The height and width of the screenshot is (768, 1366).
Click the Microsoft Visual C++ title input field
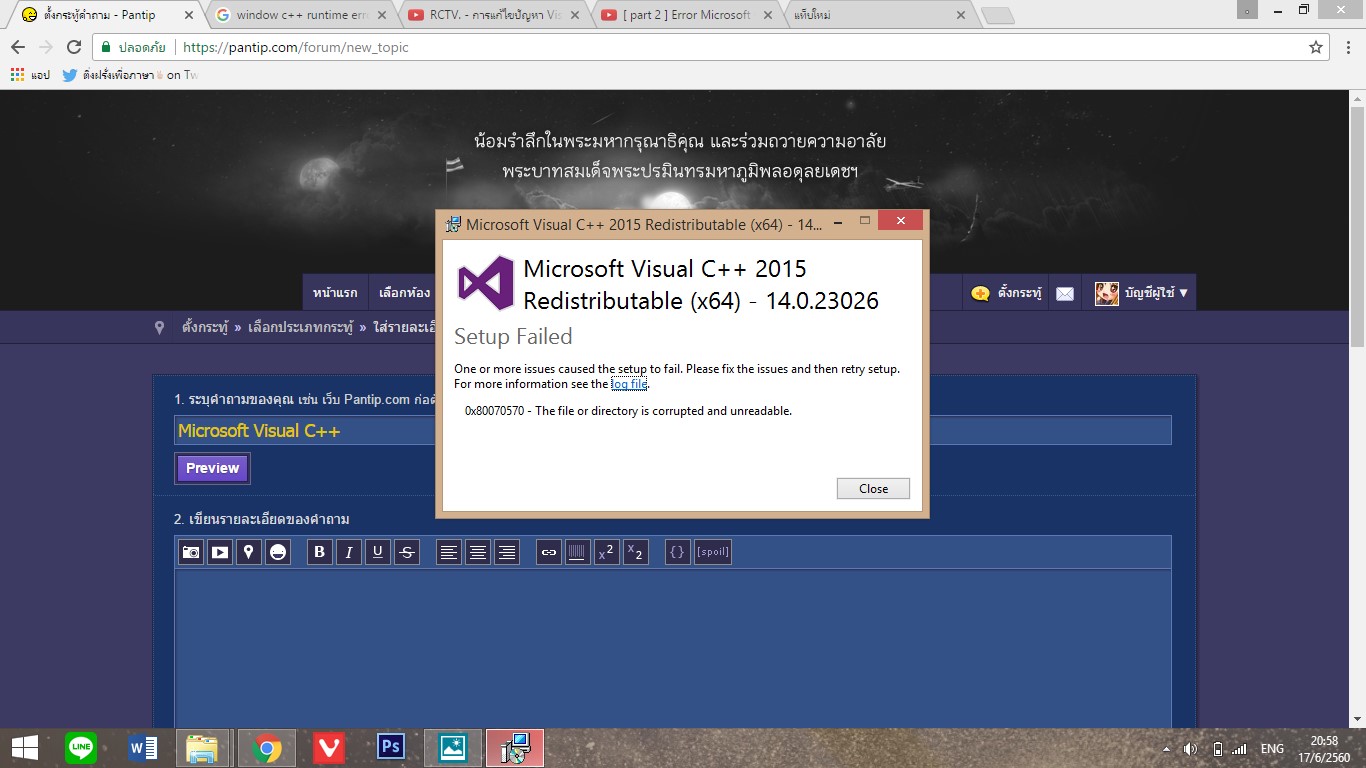pyautogui.click(x=672, y=431)
